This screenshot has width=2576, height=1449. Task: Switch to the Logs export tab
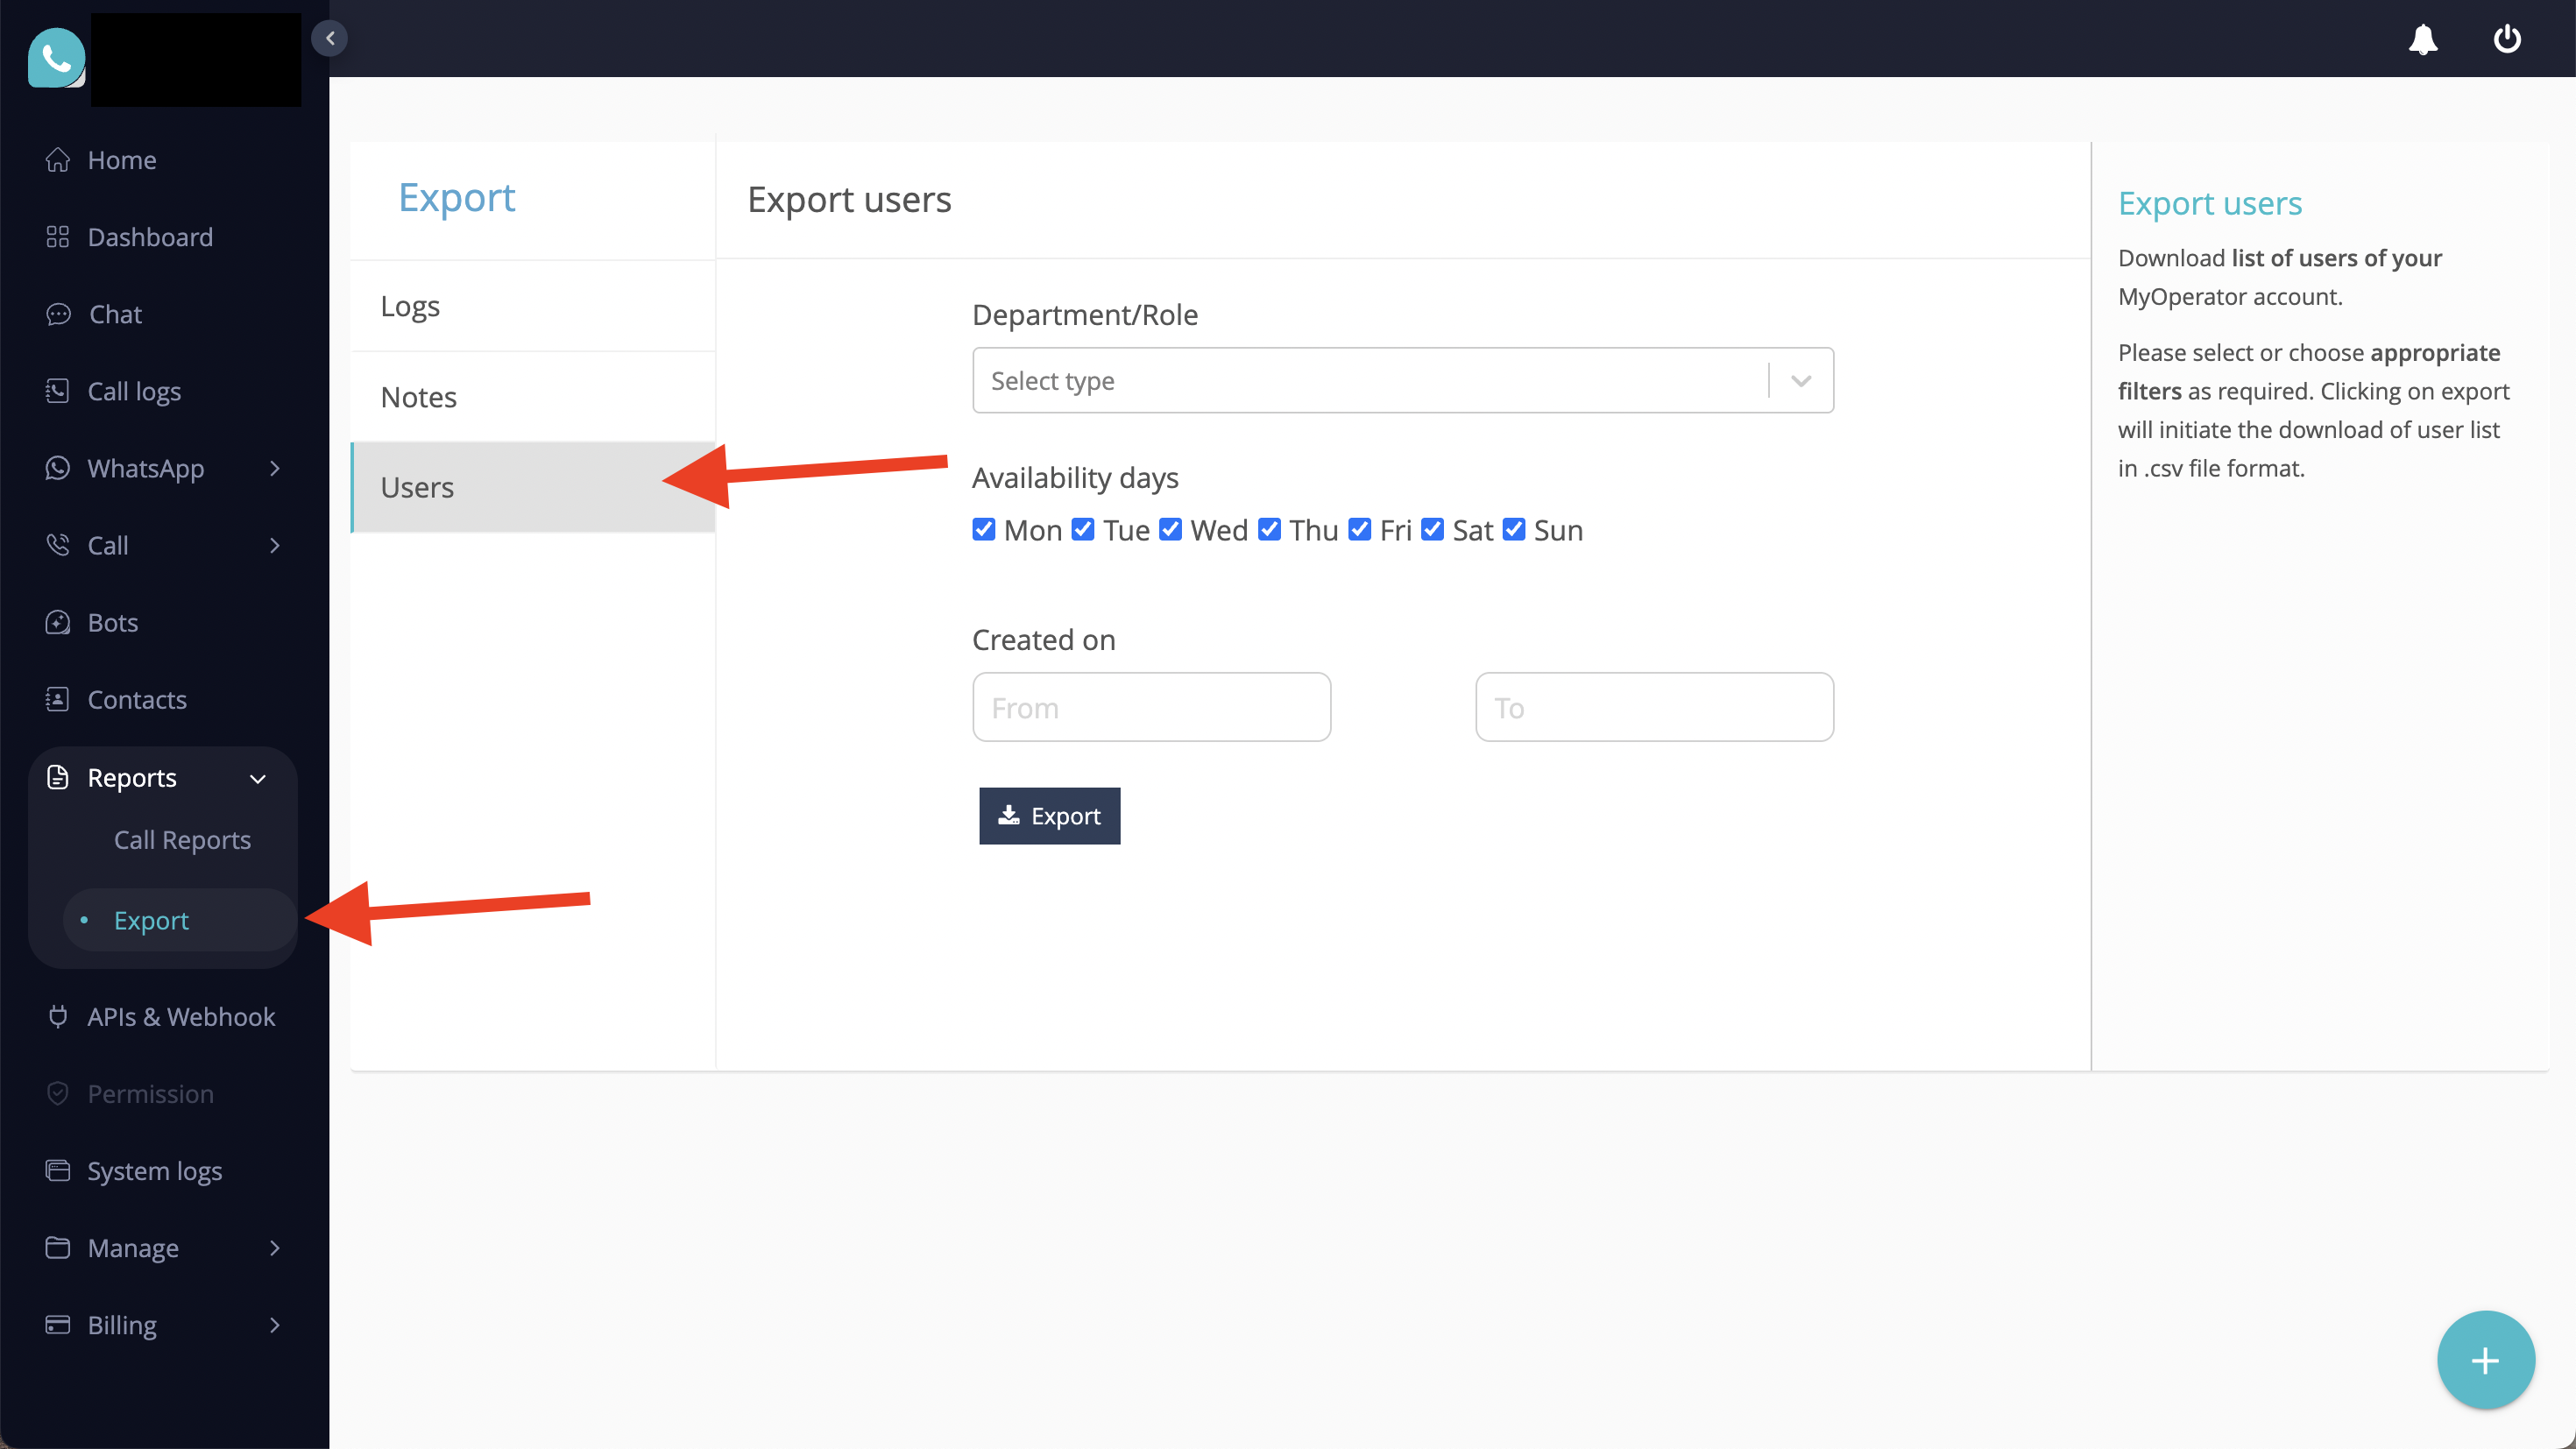coord(410,306)
